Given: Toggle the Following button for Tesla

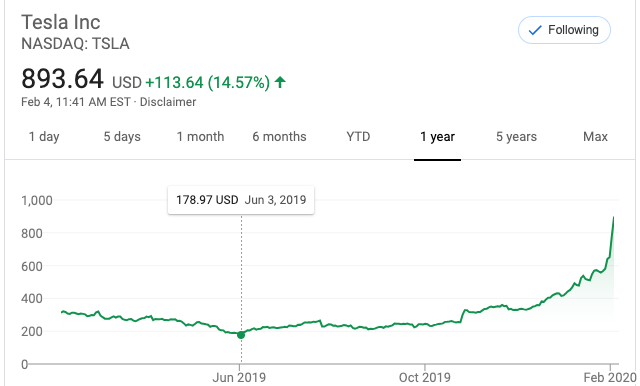Looking at the screenshot, I should click(564, 30).
